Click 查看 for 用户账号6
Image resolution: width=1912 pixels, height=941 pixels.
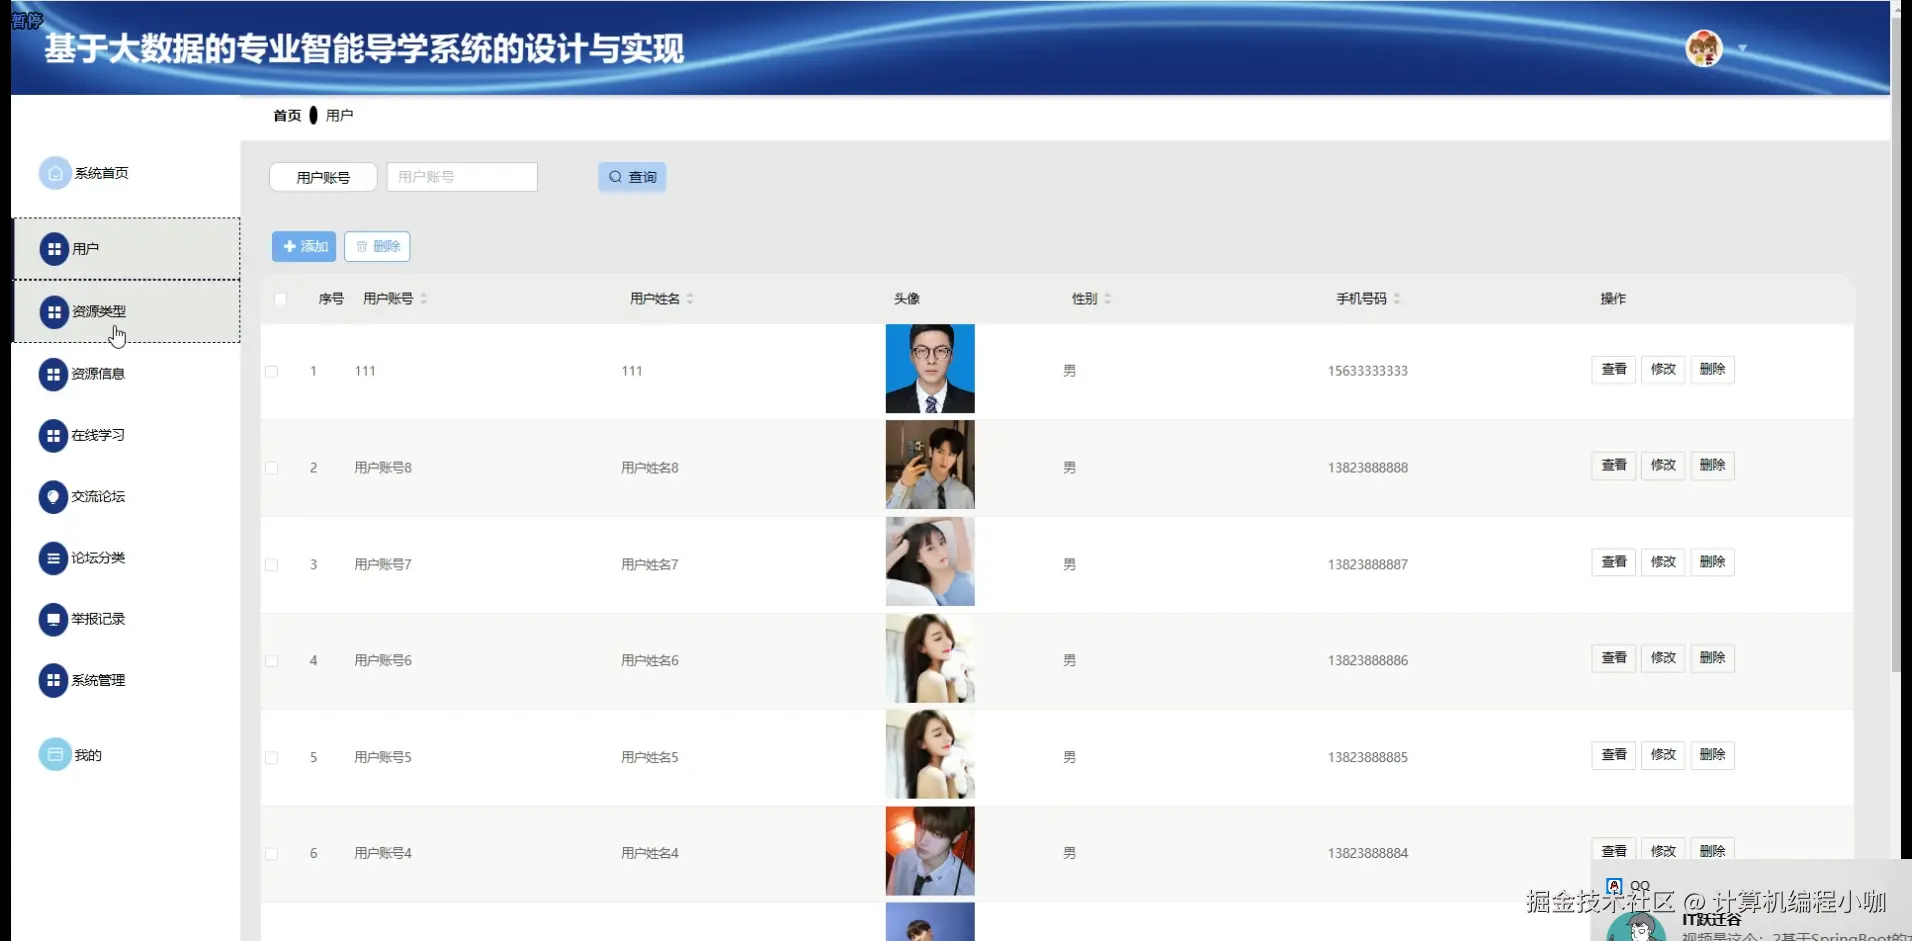pos(1614,658)
